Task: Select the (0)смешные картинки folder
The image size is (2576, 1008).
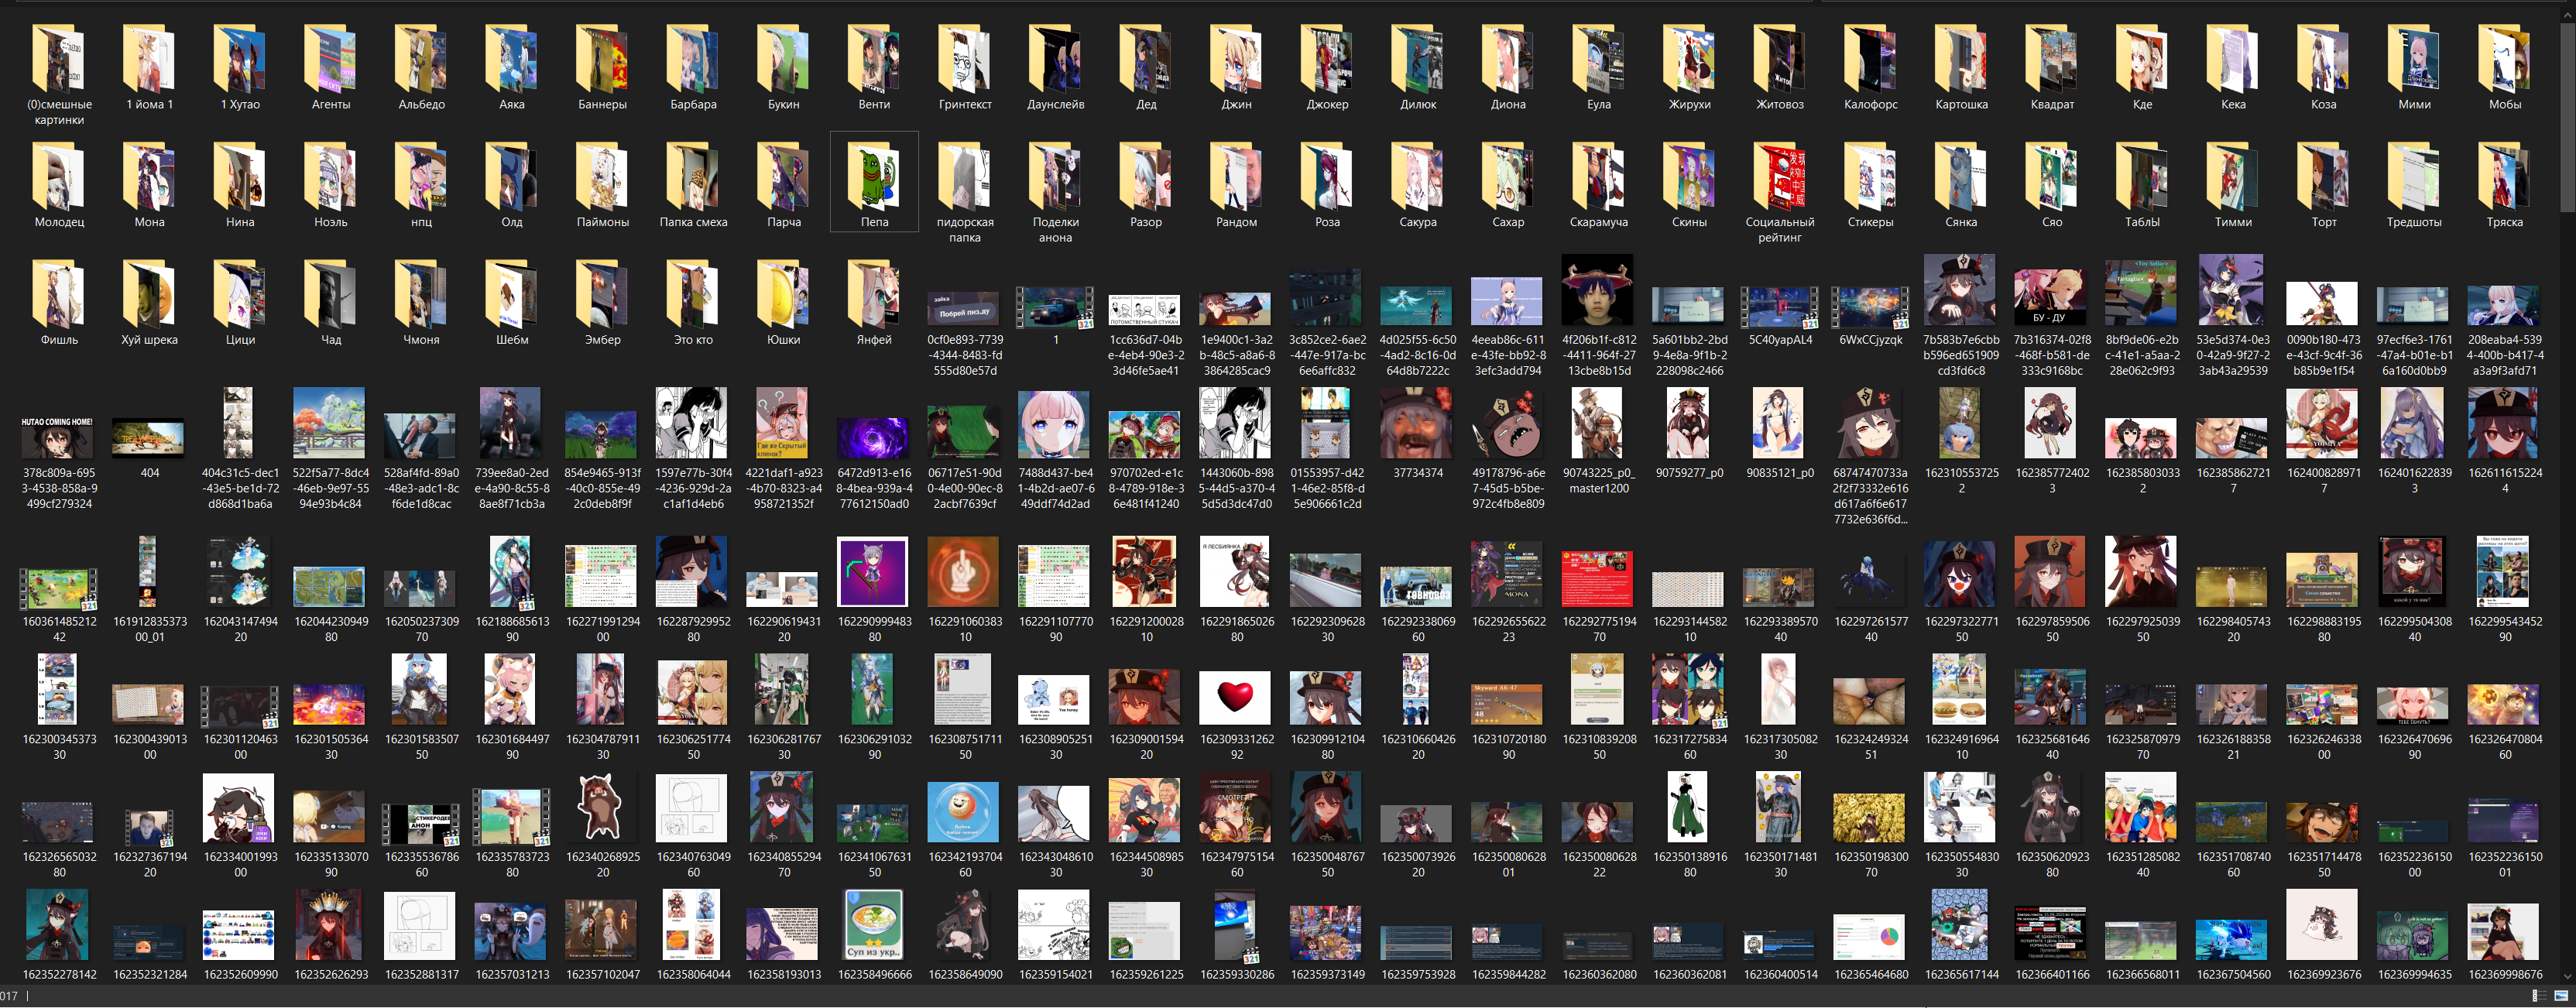Action: (59, 62)
